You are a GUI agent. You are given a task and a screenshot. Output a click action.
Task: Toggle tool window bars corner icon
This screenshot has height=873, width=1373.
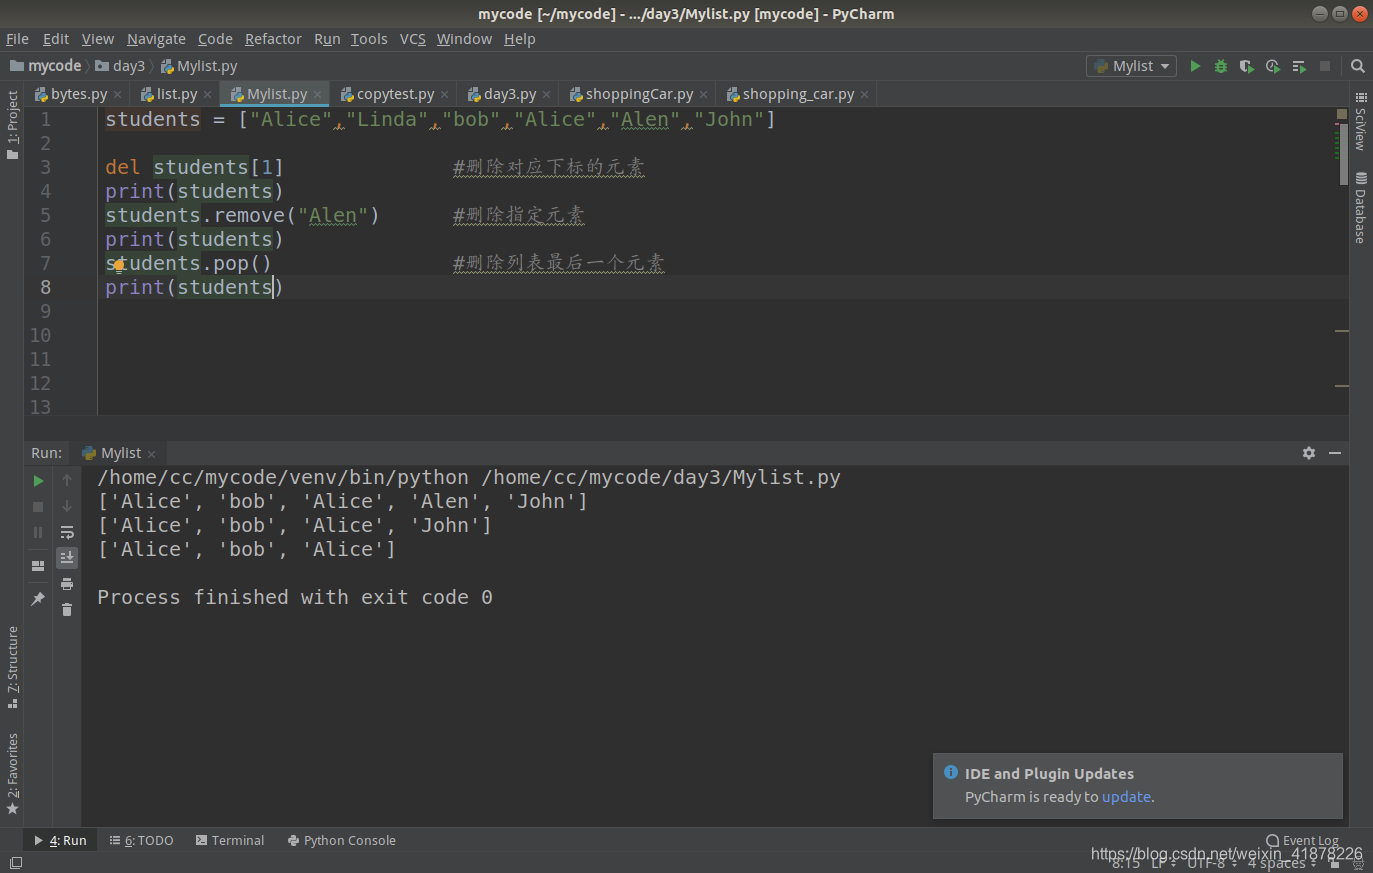(x=15, y=862)
